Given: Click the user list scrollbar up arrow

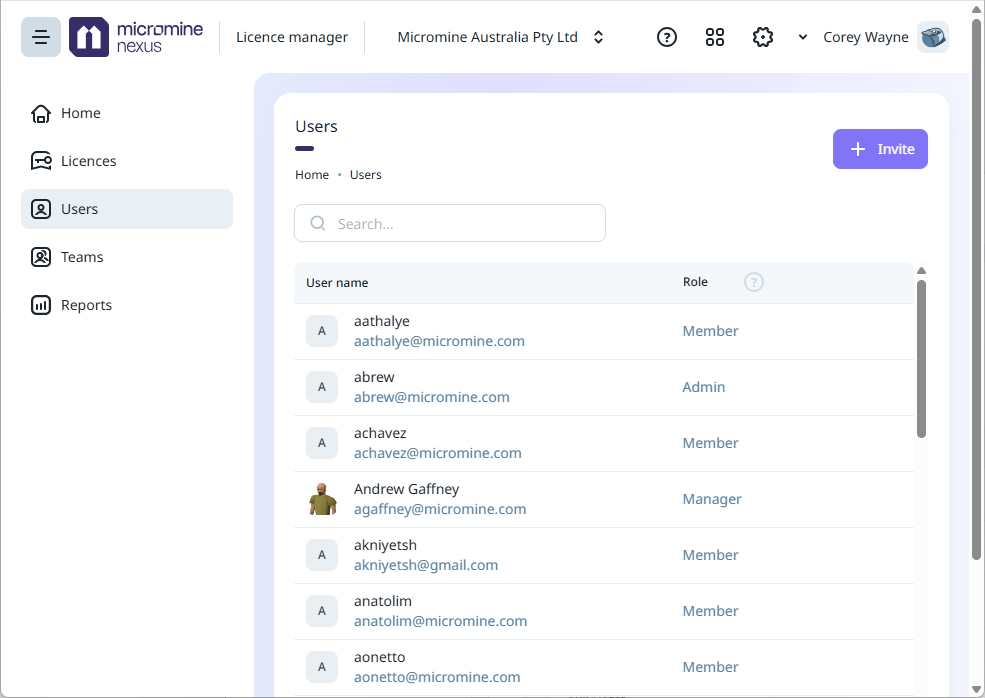Looking at the screenshot, I should (x=921, y=270).
